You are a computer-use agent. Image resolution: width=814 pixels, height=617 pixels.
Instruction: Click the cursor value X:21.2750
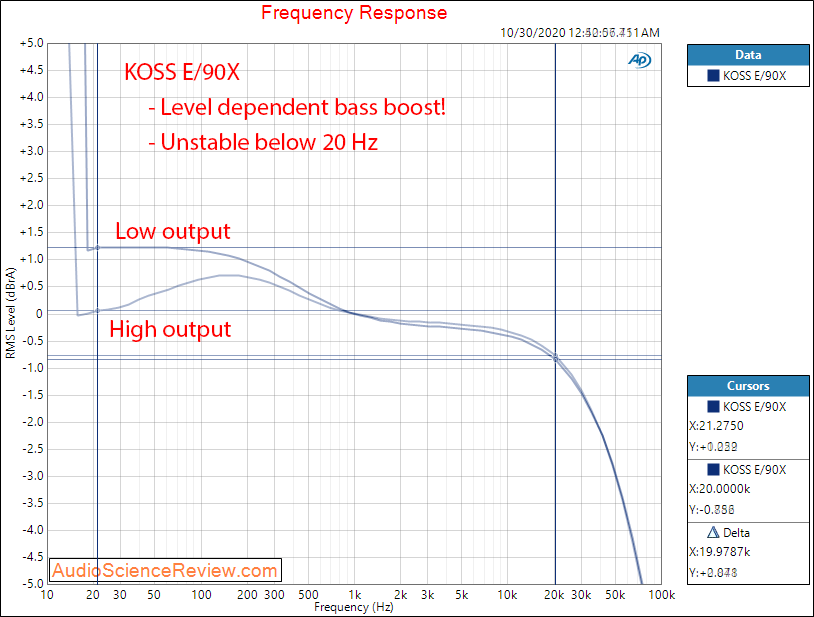[716, 426]
